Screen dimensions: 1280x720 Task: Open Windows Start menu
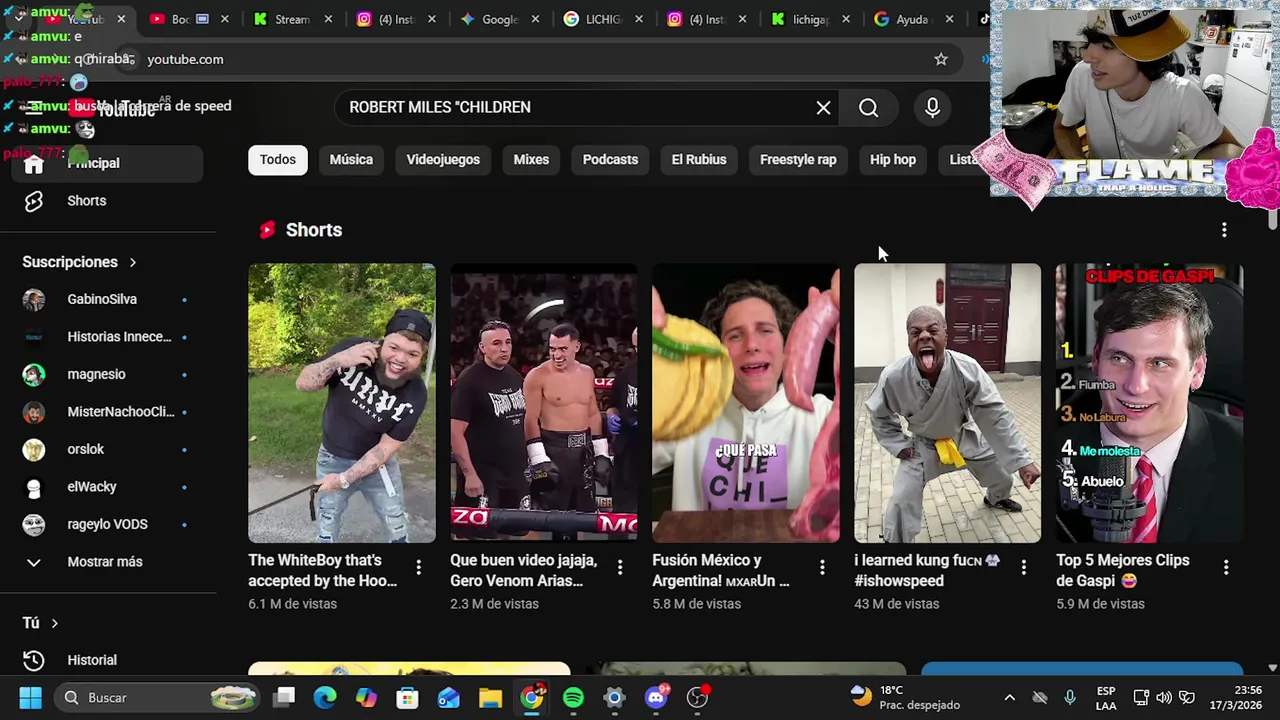tap(30, 698)
